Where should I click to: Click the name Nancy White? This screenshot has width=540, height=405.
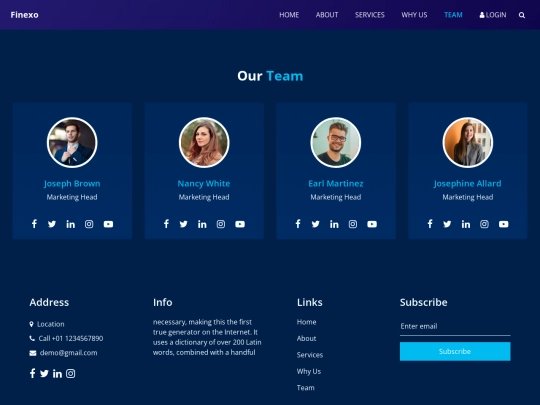204,184
